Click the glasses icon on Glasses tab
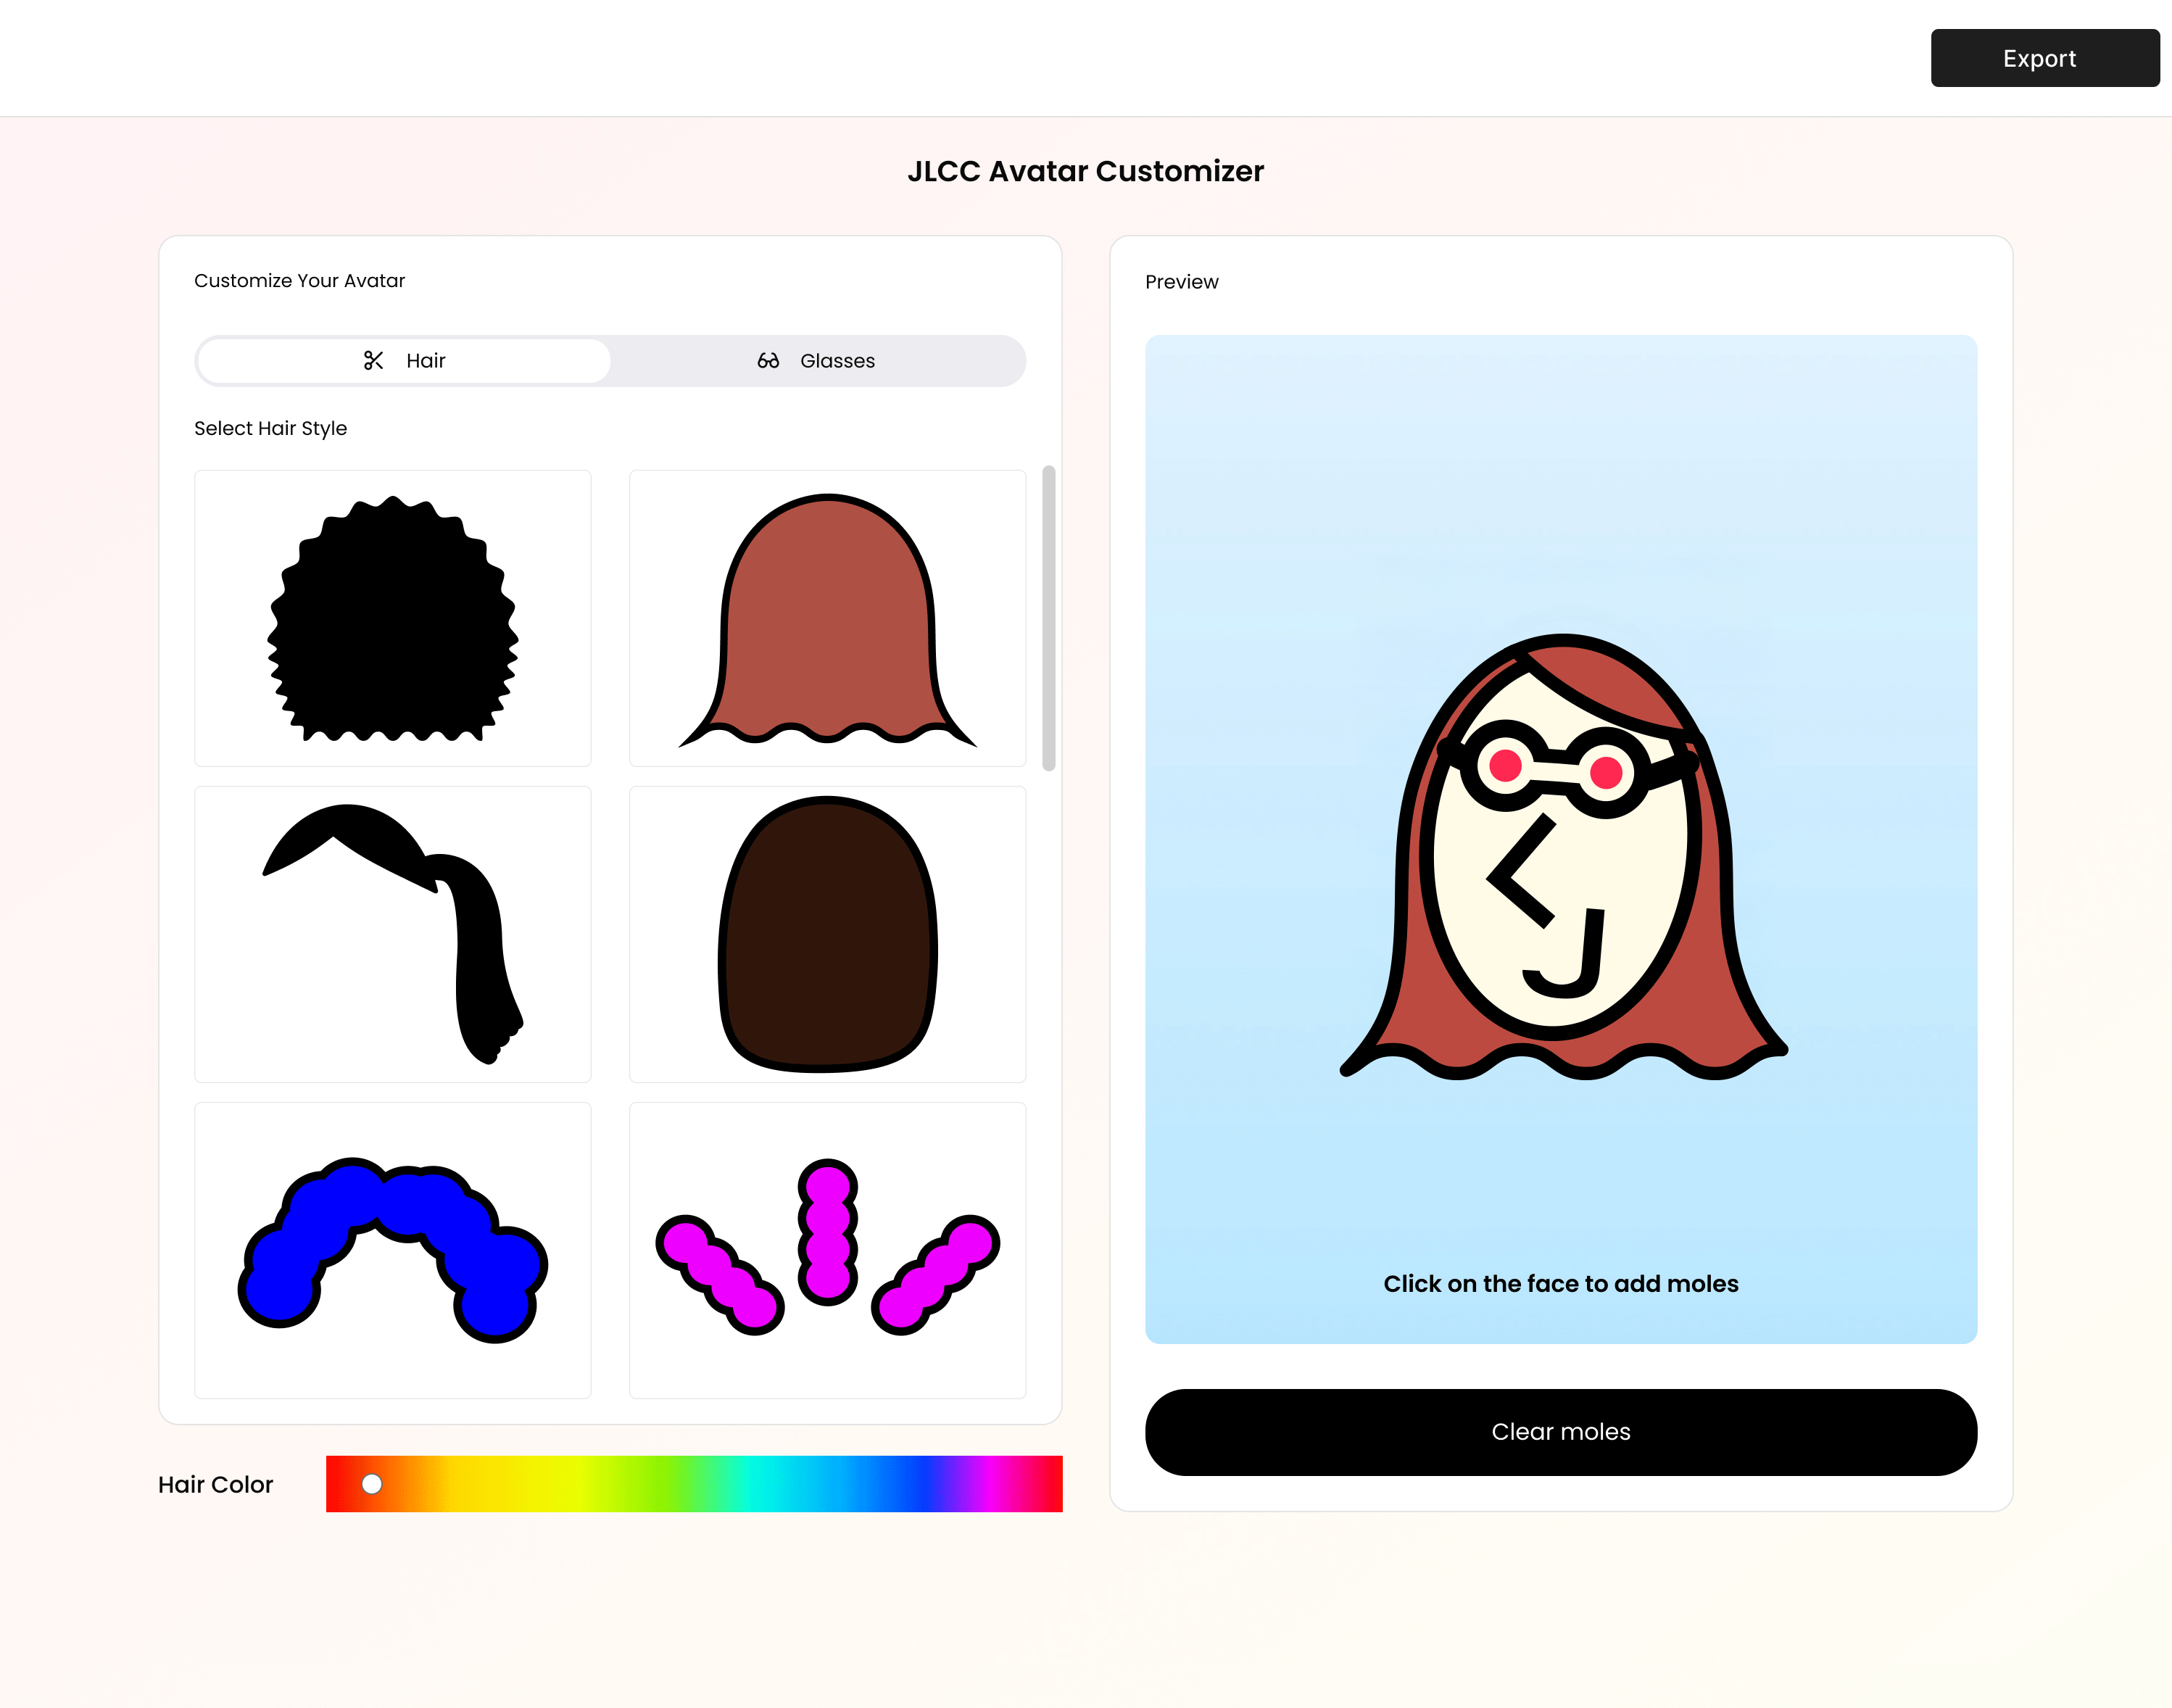The height and width of the screenshot is (1708, 2172). [768, 361]
